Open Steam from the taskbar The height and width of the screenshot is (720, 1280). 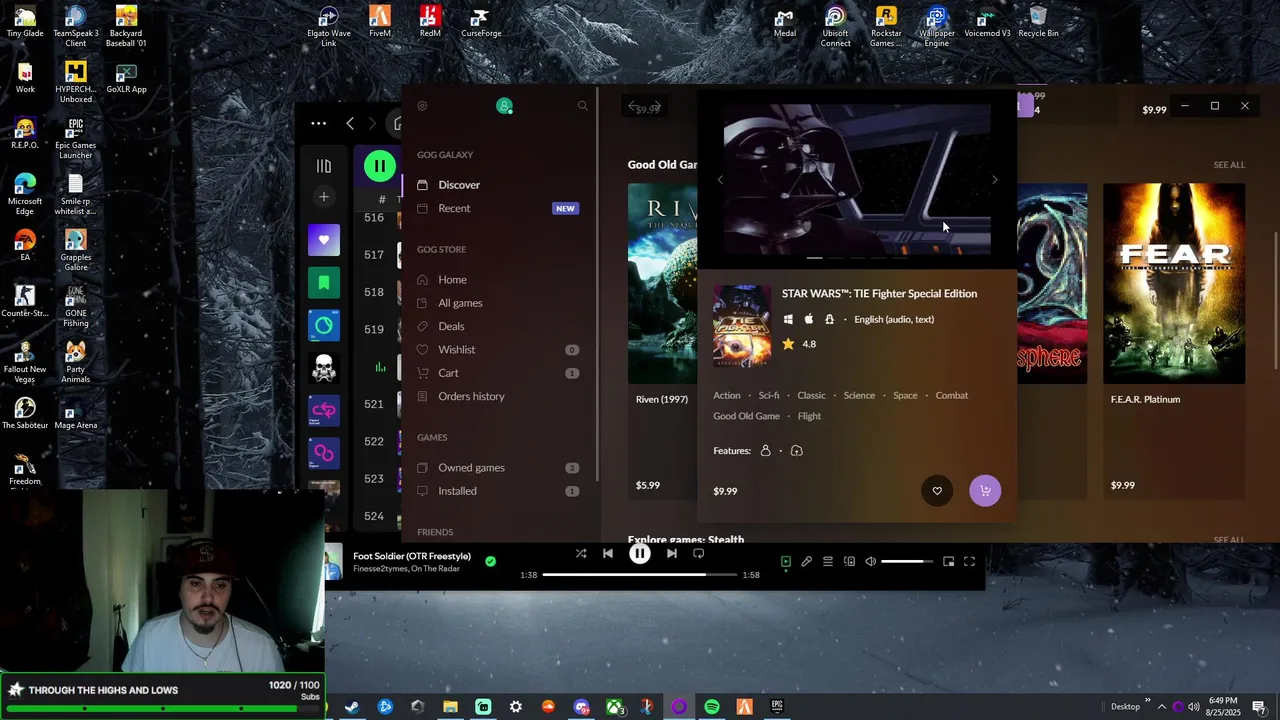tap(352, 707)
